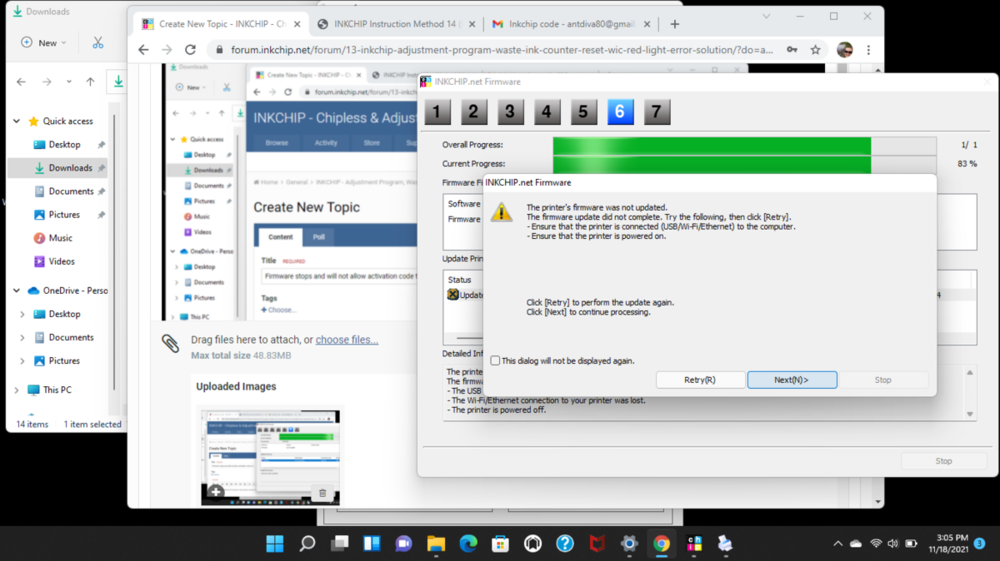The image size is (1000, 561).
Task: Click the Retry(R) button
Action: click(x=700, y=380)
